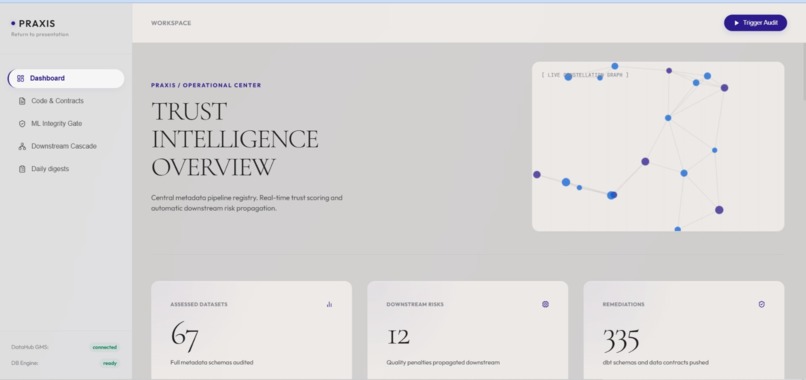Screen dimensions: 806x380
Task: Click PRAXIS / OPERATIONAL CENTER breadcrumb
Action: (x=206, y=85)
